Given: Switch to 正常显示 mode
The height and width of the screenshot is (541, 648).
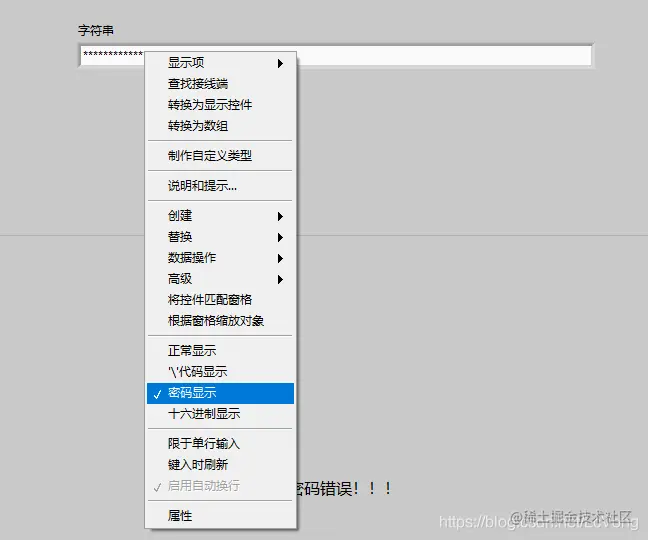Looking at the screenshot, I should tap(220, 351).
